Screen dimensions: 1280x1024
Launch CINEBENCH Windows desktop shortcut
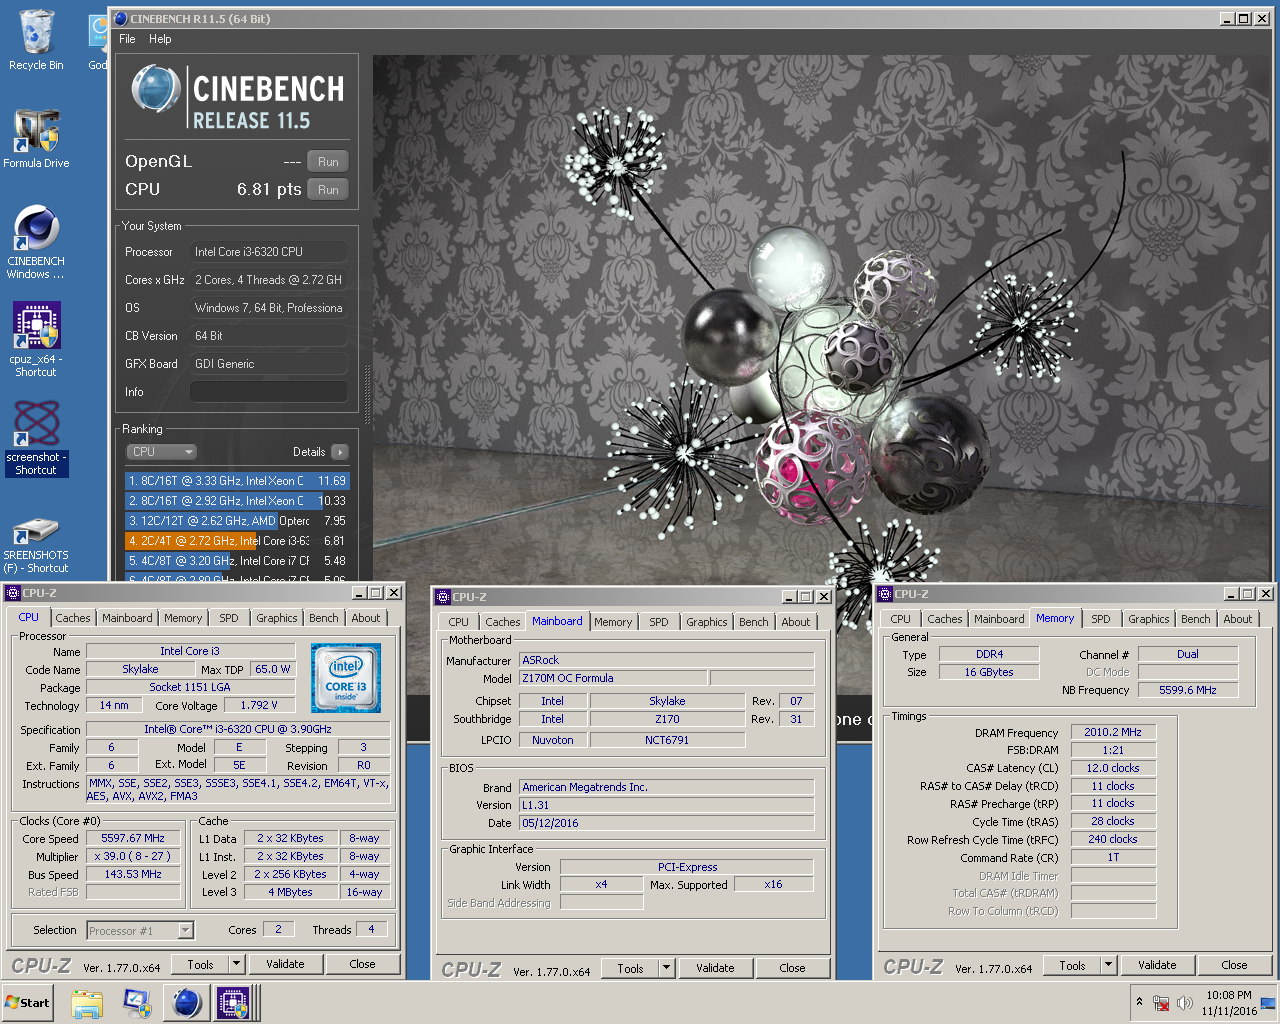pos(36,242)
